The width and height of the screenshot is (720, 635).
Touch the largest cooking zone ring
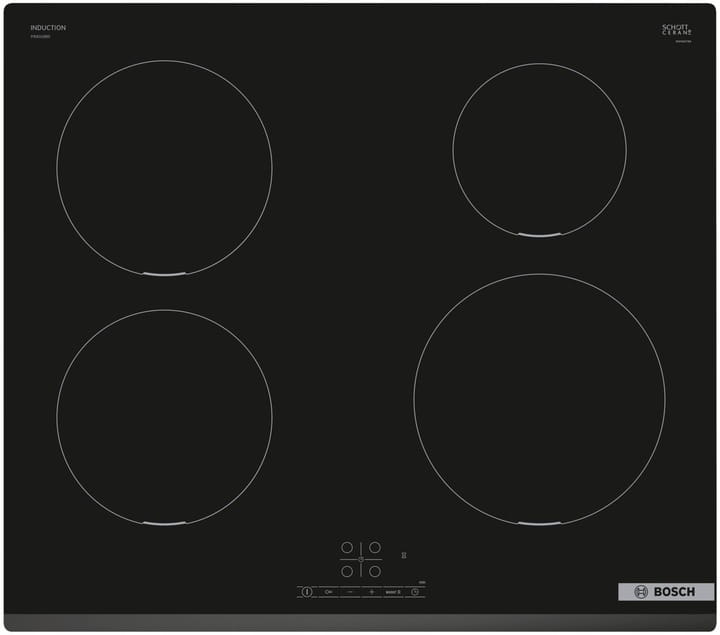(540, 399)
